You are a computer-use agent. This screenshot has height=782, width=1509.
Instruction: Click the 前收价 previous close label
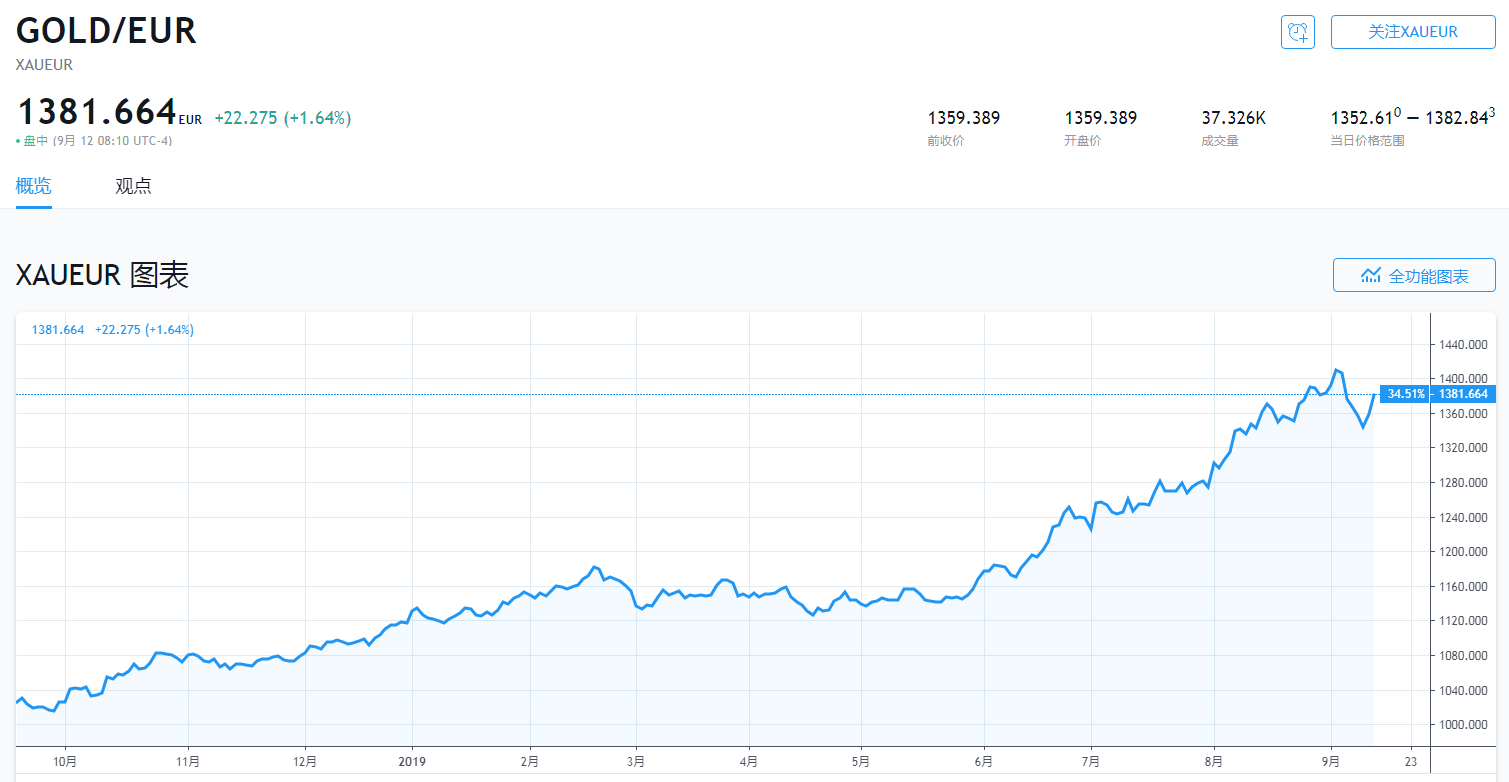(x=946, y=141)
